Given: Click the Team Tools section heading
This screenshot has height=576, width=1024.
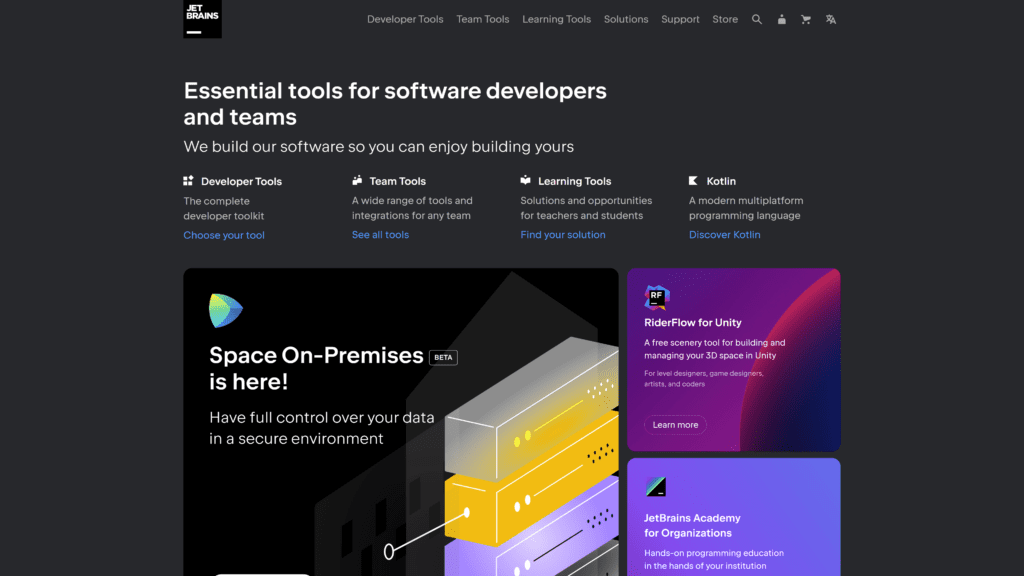Looking at the screenshot, I should (398, 181).
